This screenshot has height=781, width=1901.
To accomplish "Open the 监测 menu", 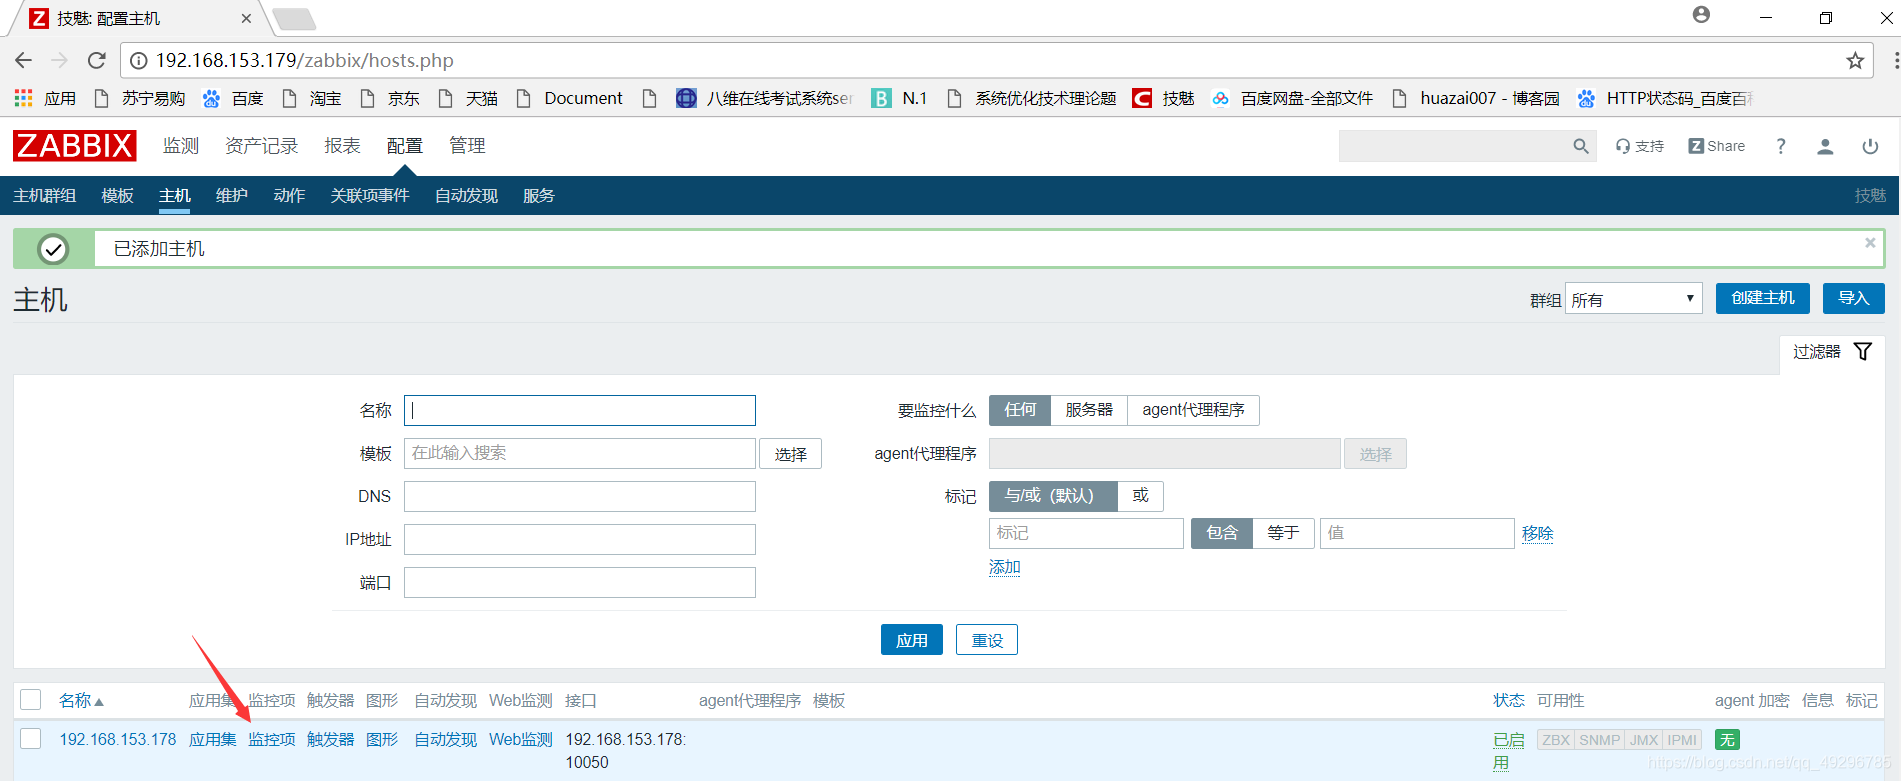I will 181,146.
